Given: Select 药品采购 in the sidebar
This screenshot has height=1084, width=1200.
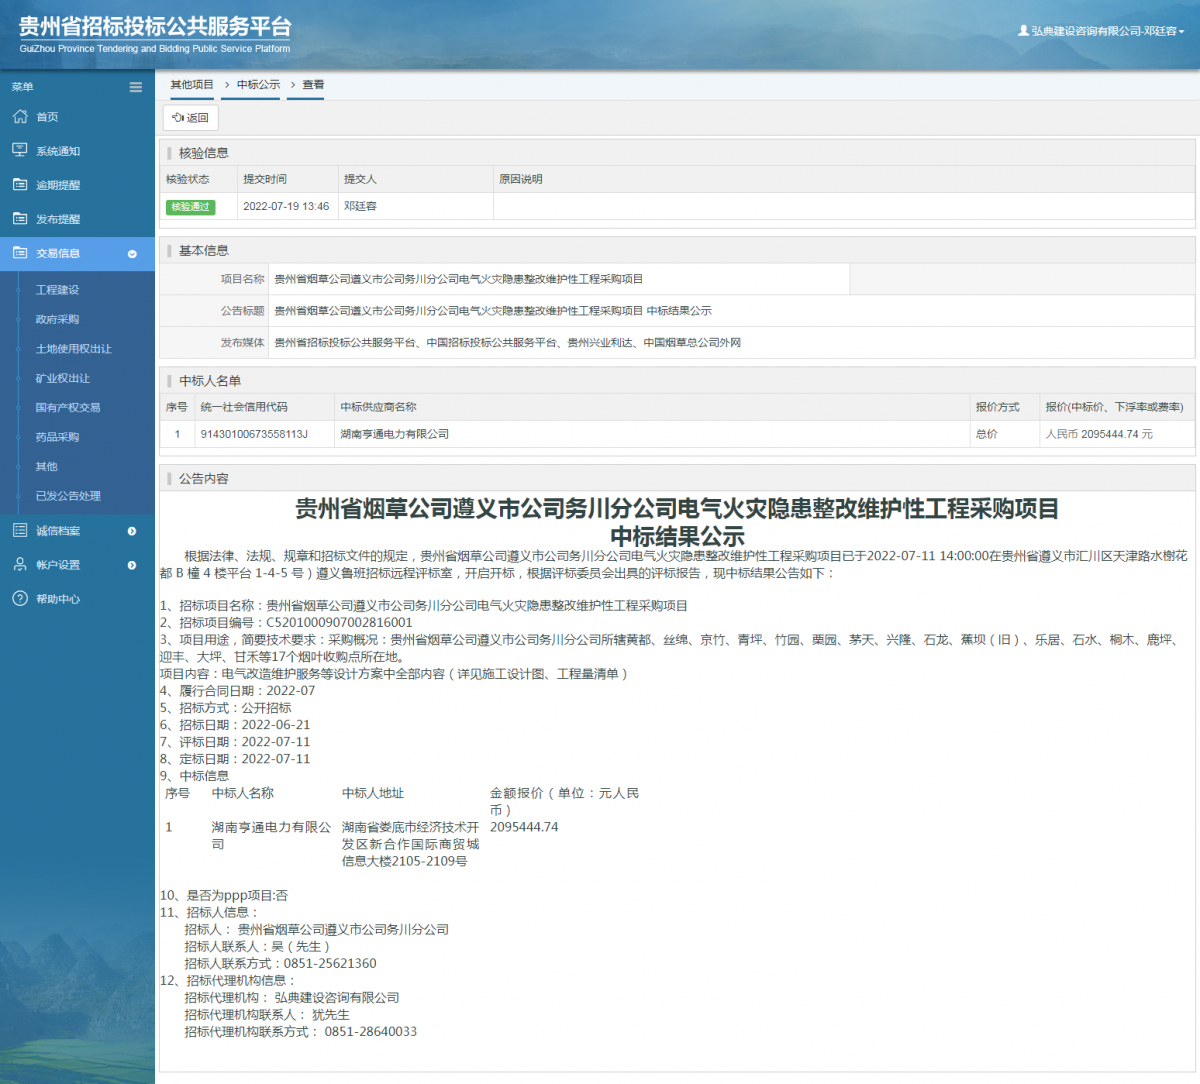Looking at the screenshot, I should point(57,437).
